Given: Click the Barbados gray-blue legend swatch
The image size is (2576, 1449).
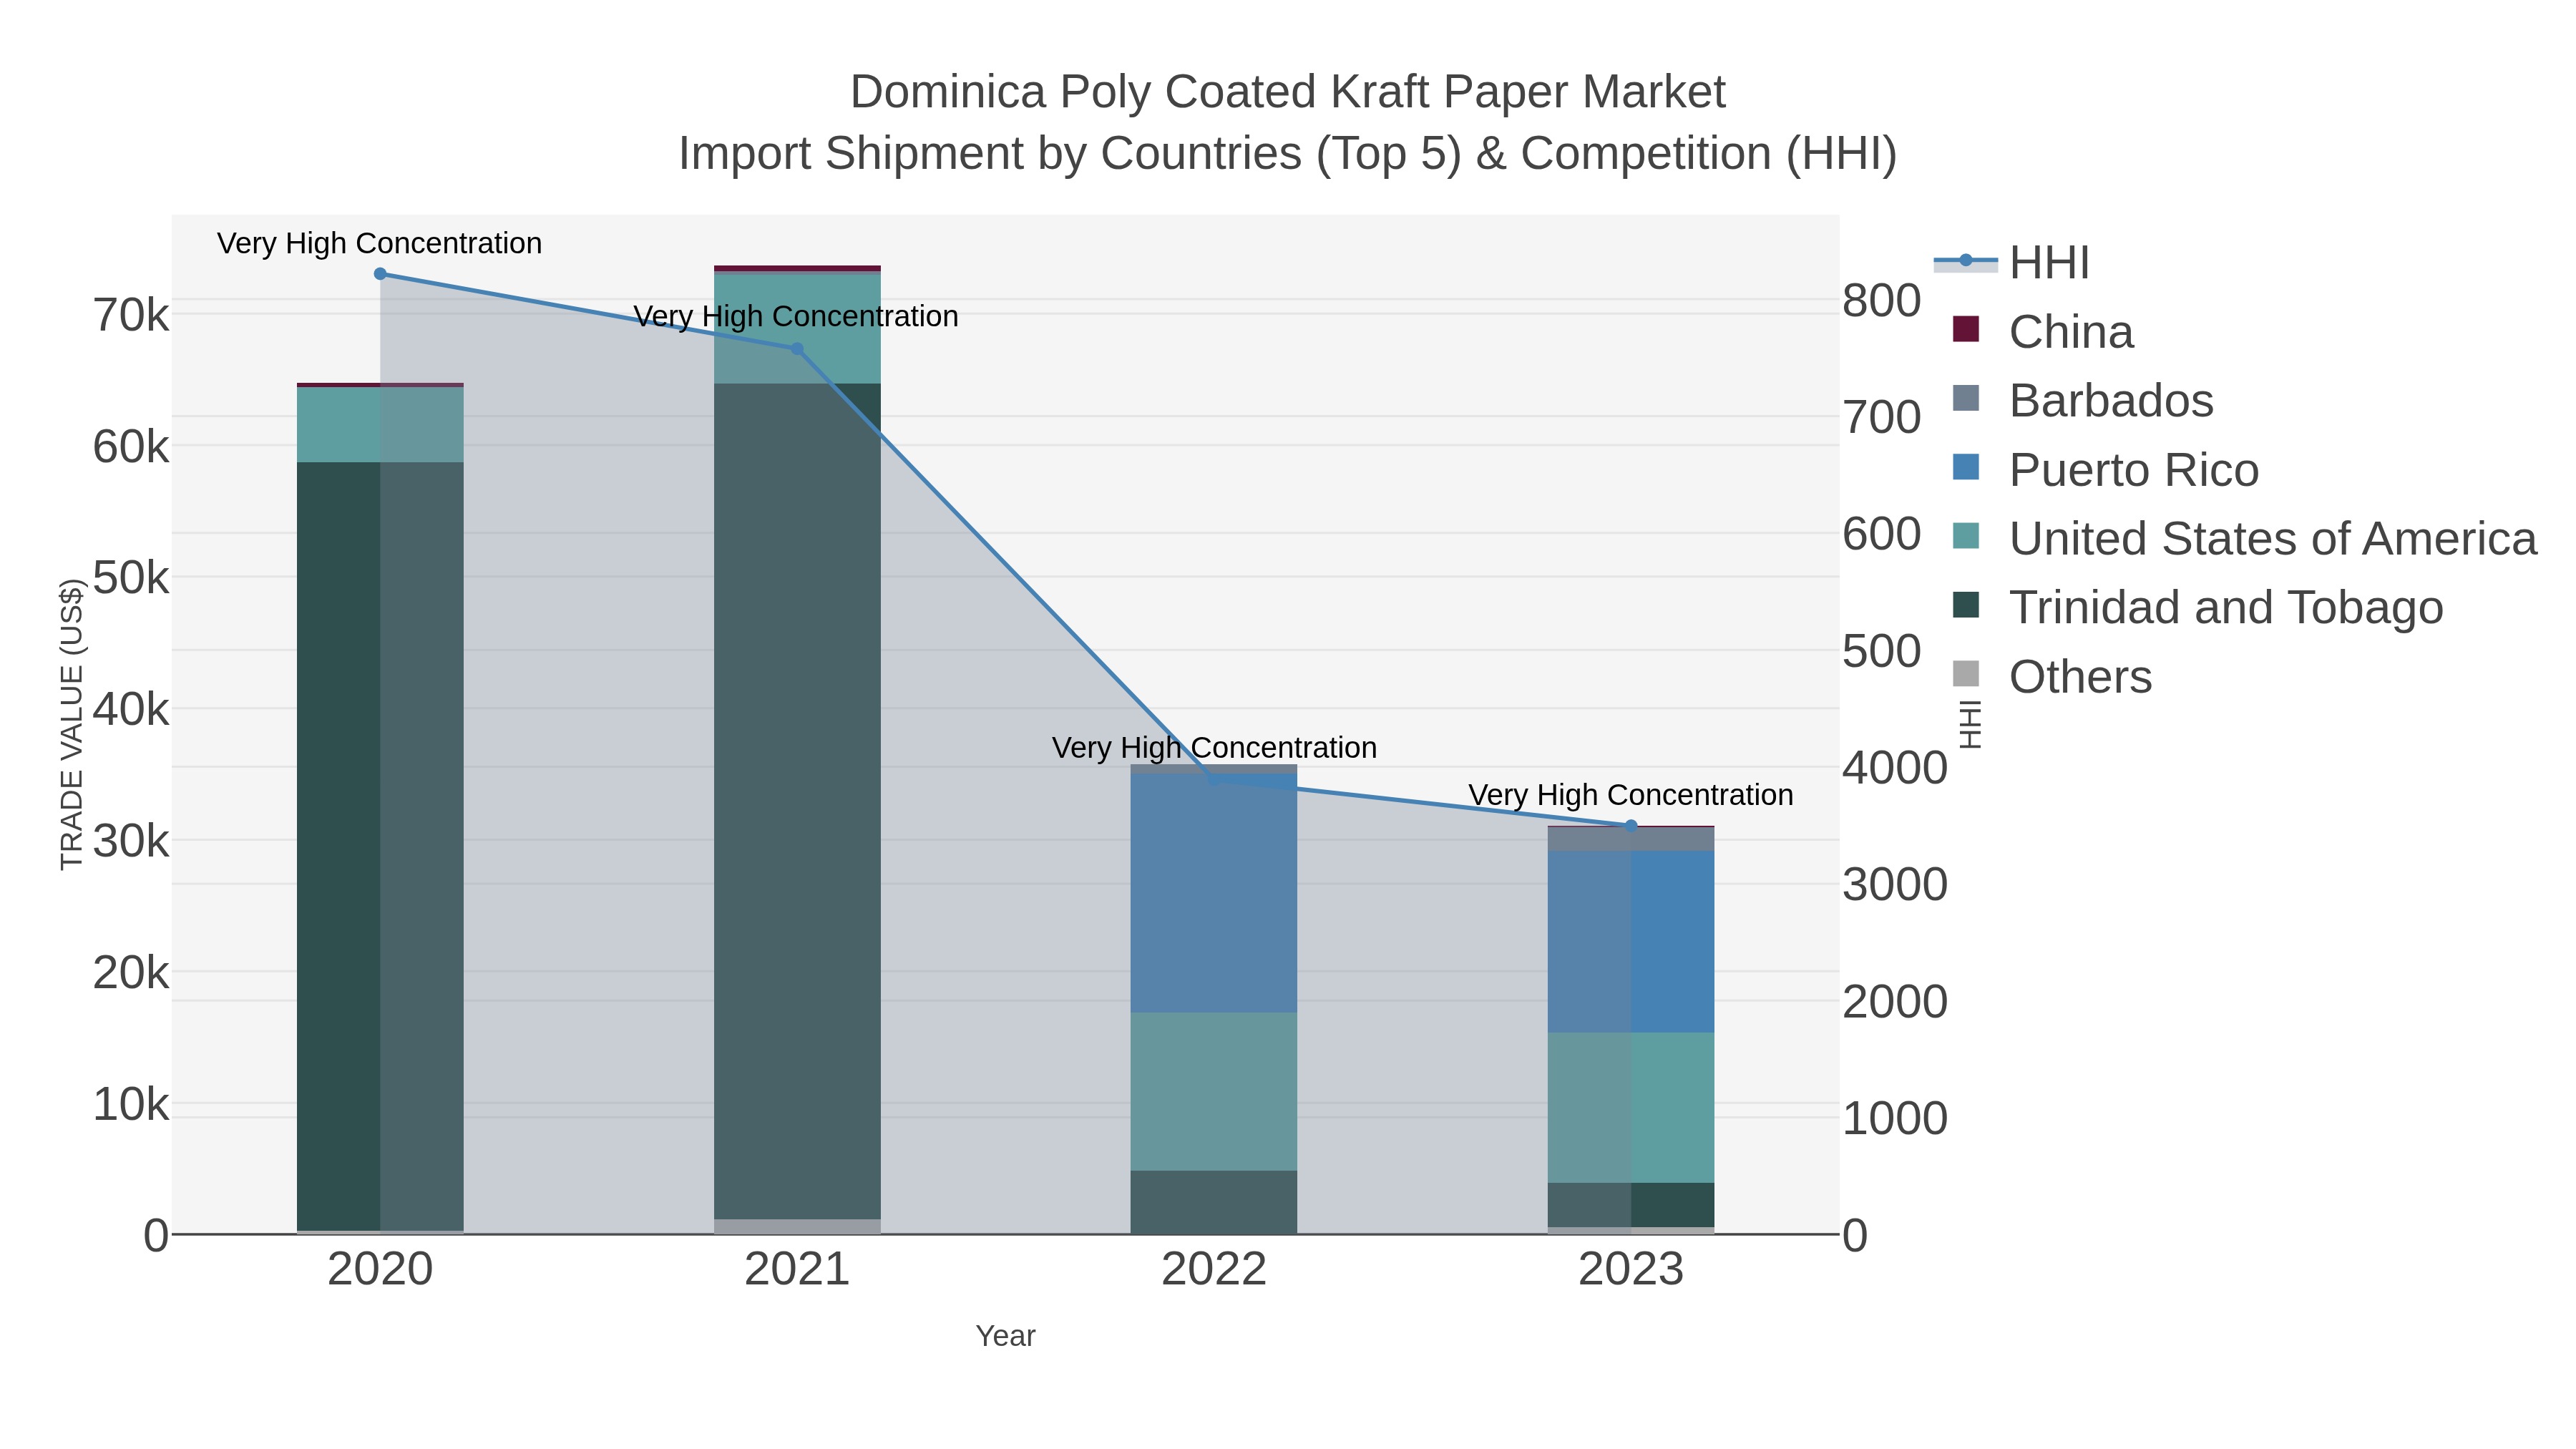Looking at the screenshot, I should click(x=1966, y=398).
